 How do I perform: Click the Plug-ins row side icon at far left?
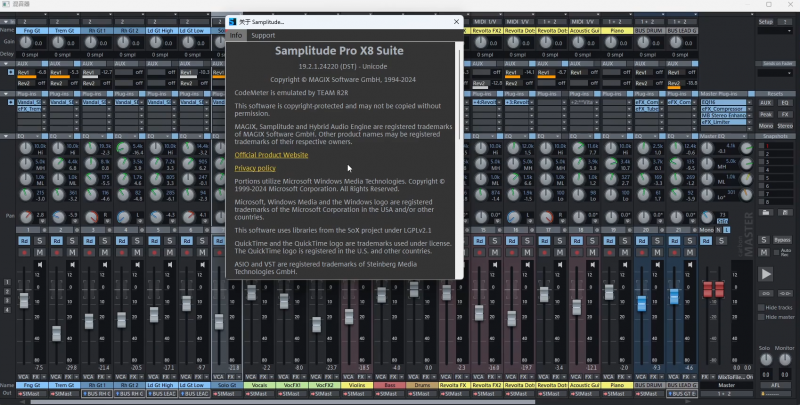click(11, 102)
